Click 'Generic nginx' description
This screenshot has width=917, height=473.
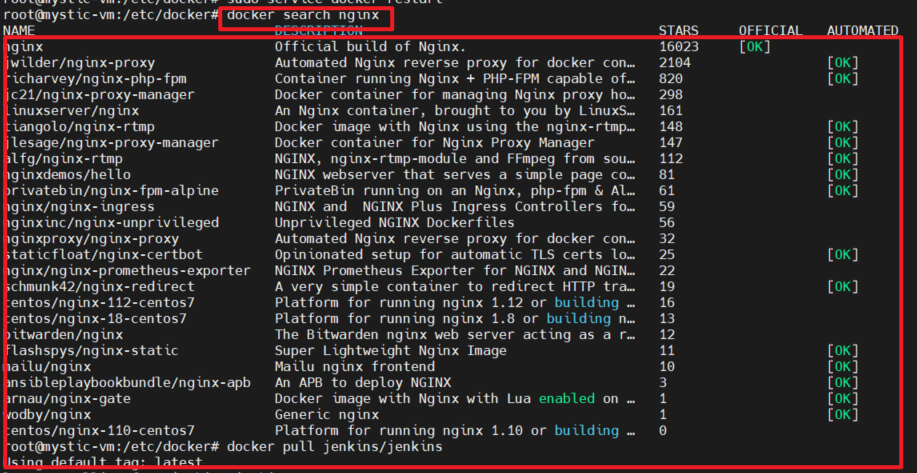coord(327,415)
